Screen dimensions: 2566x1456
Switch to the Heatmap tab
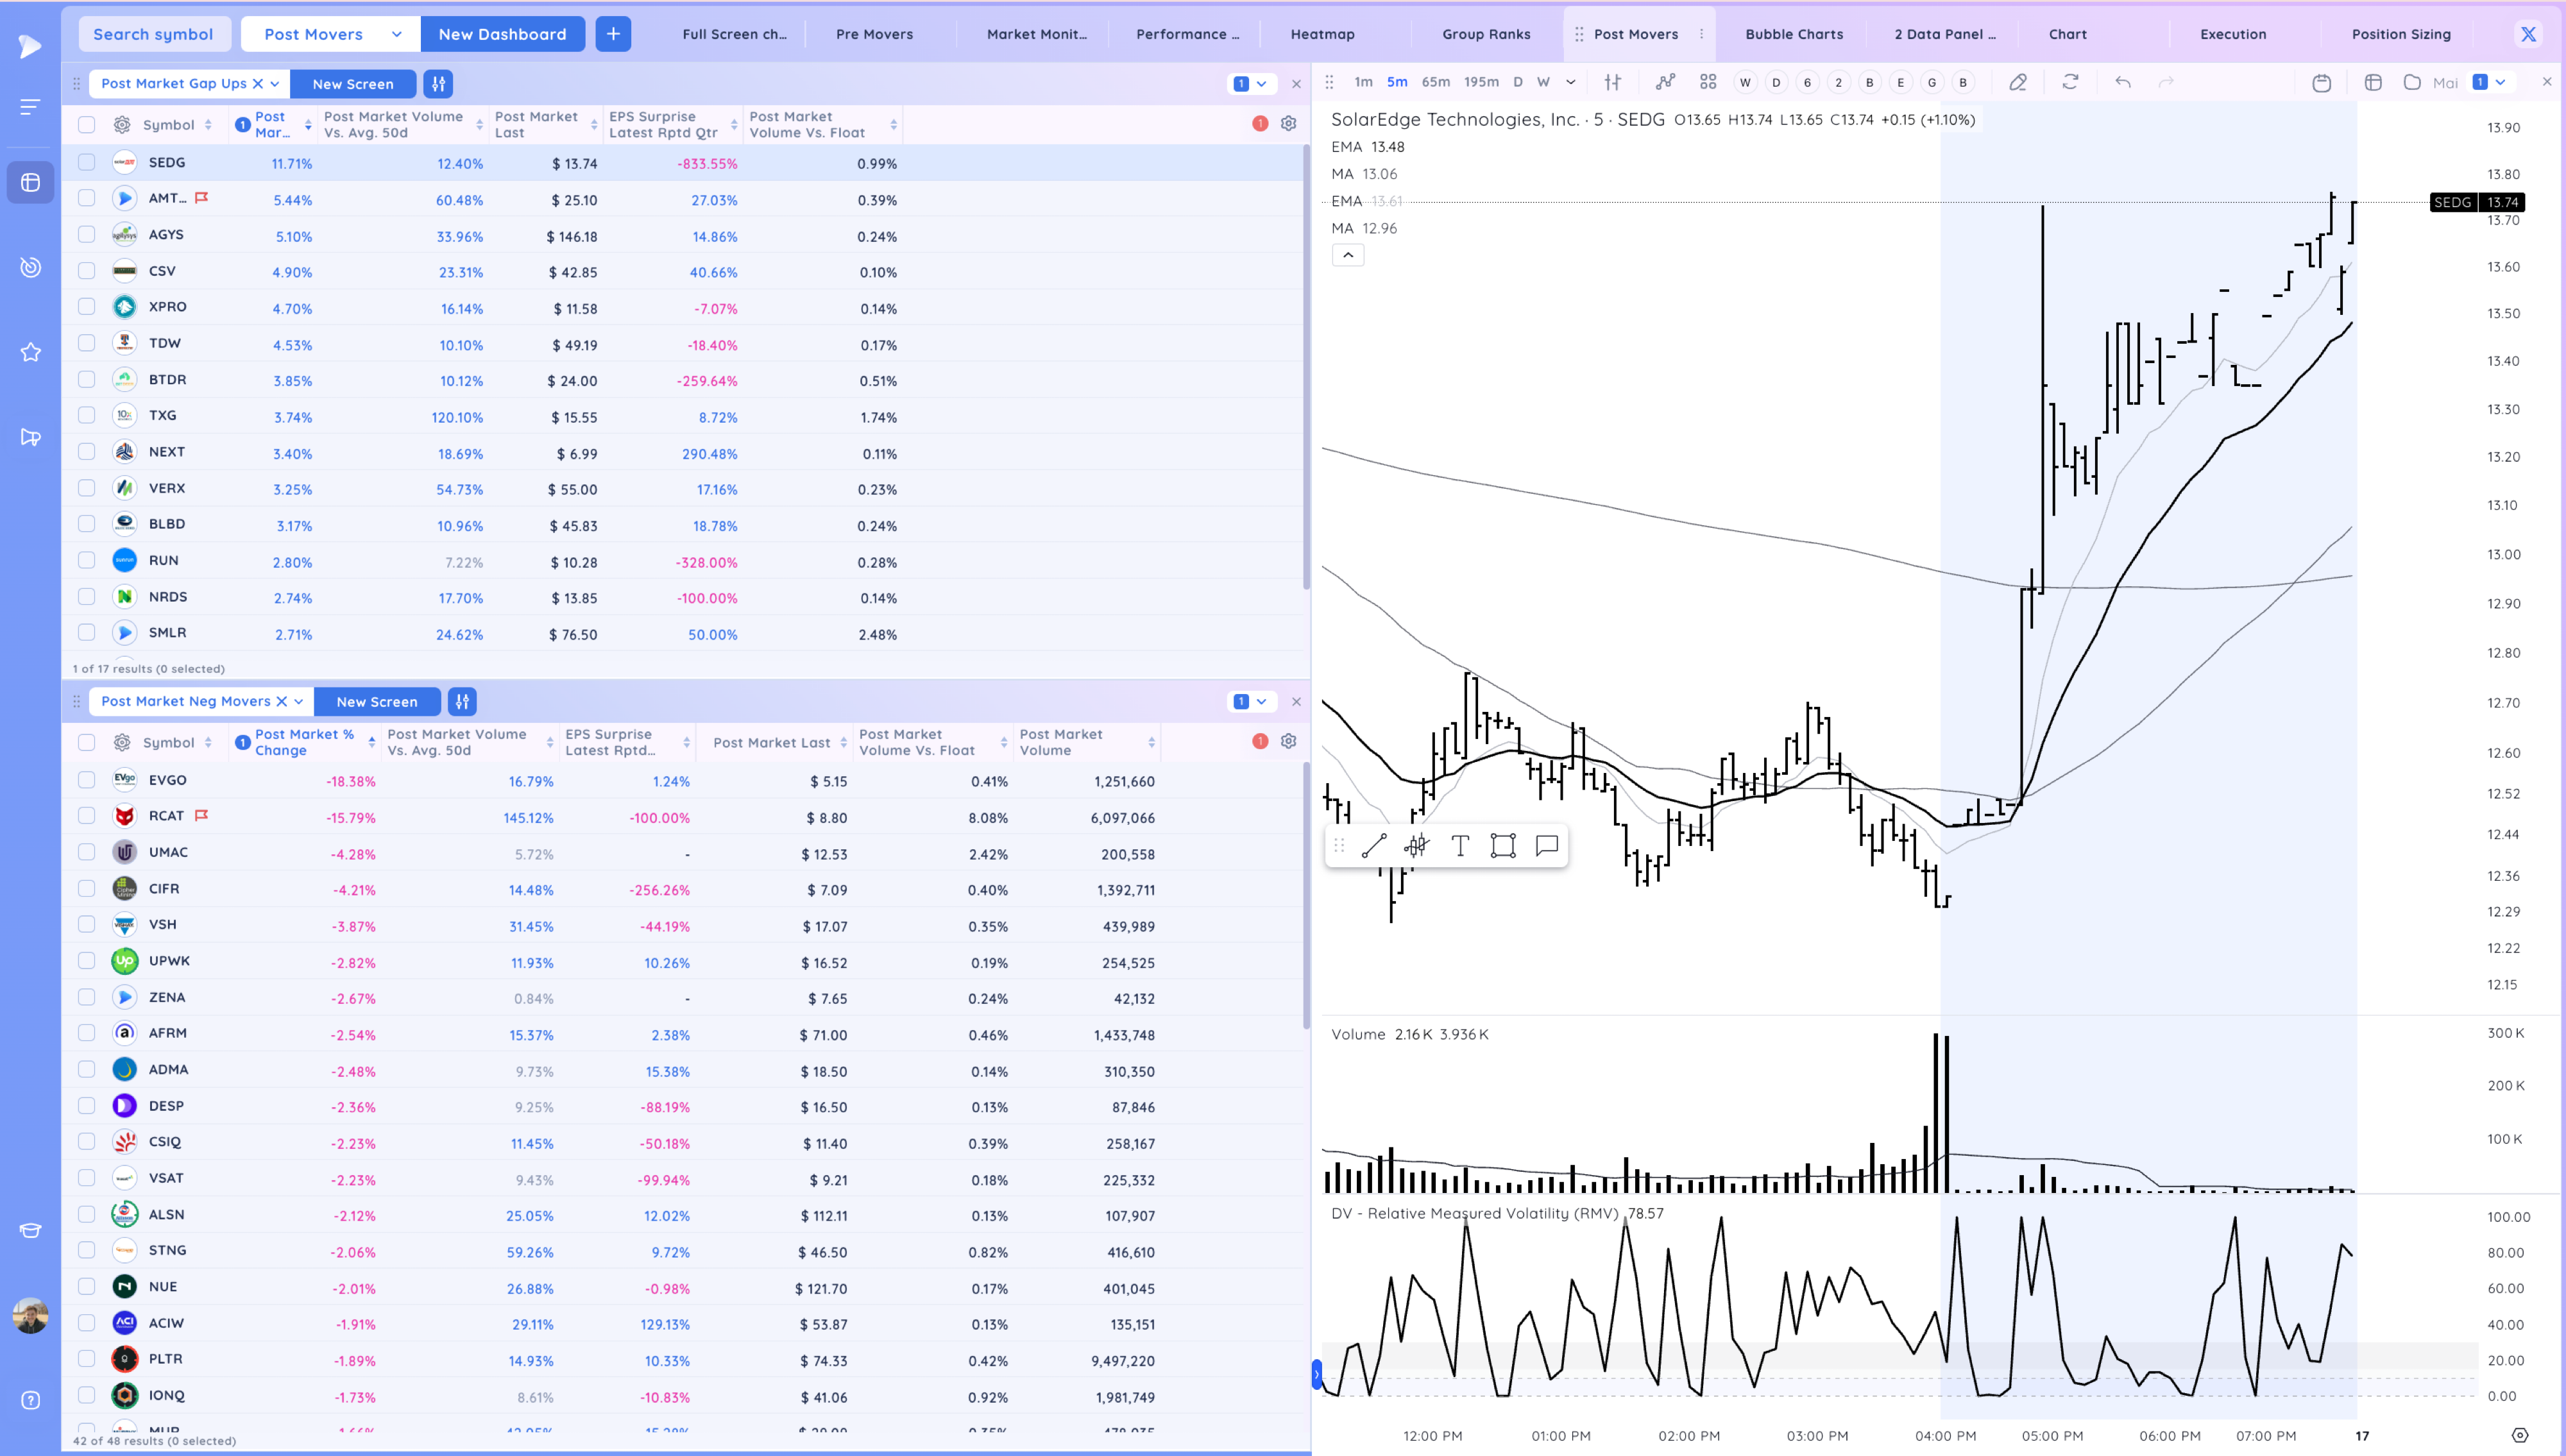[x=1322, y=34]
